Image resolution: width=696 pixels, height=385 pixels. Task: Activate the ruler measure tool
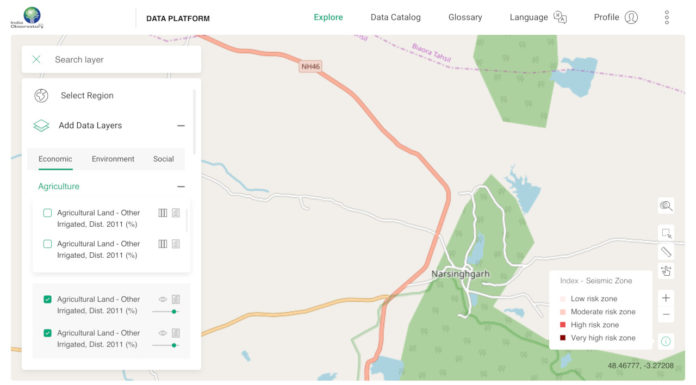(x=666, y=252)
